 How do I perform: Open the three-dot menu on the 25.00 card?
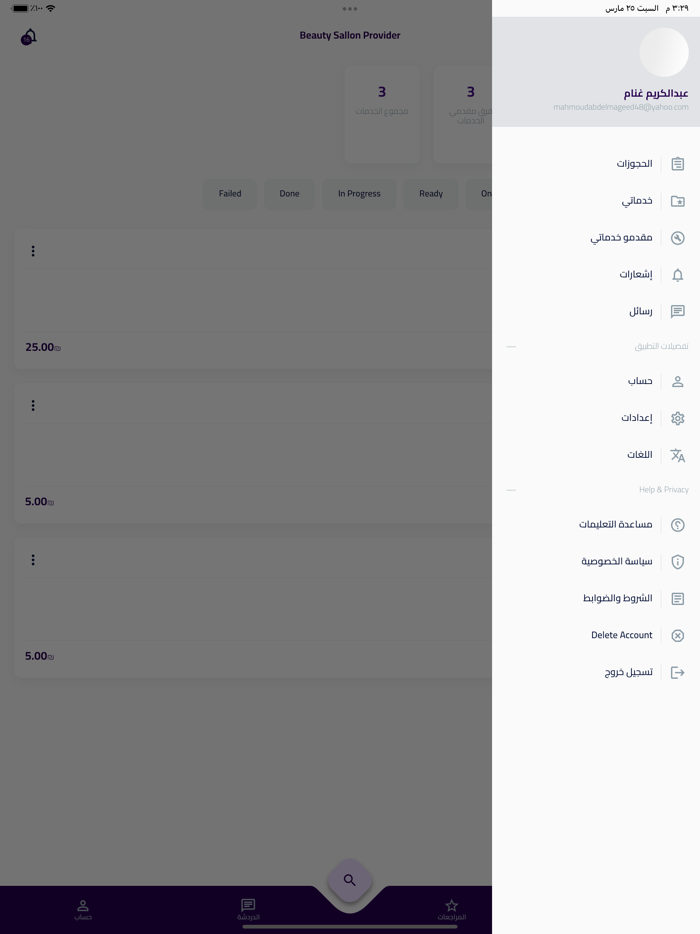[33, 251]
